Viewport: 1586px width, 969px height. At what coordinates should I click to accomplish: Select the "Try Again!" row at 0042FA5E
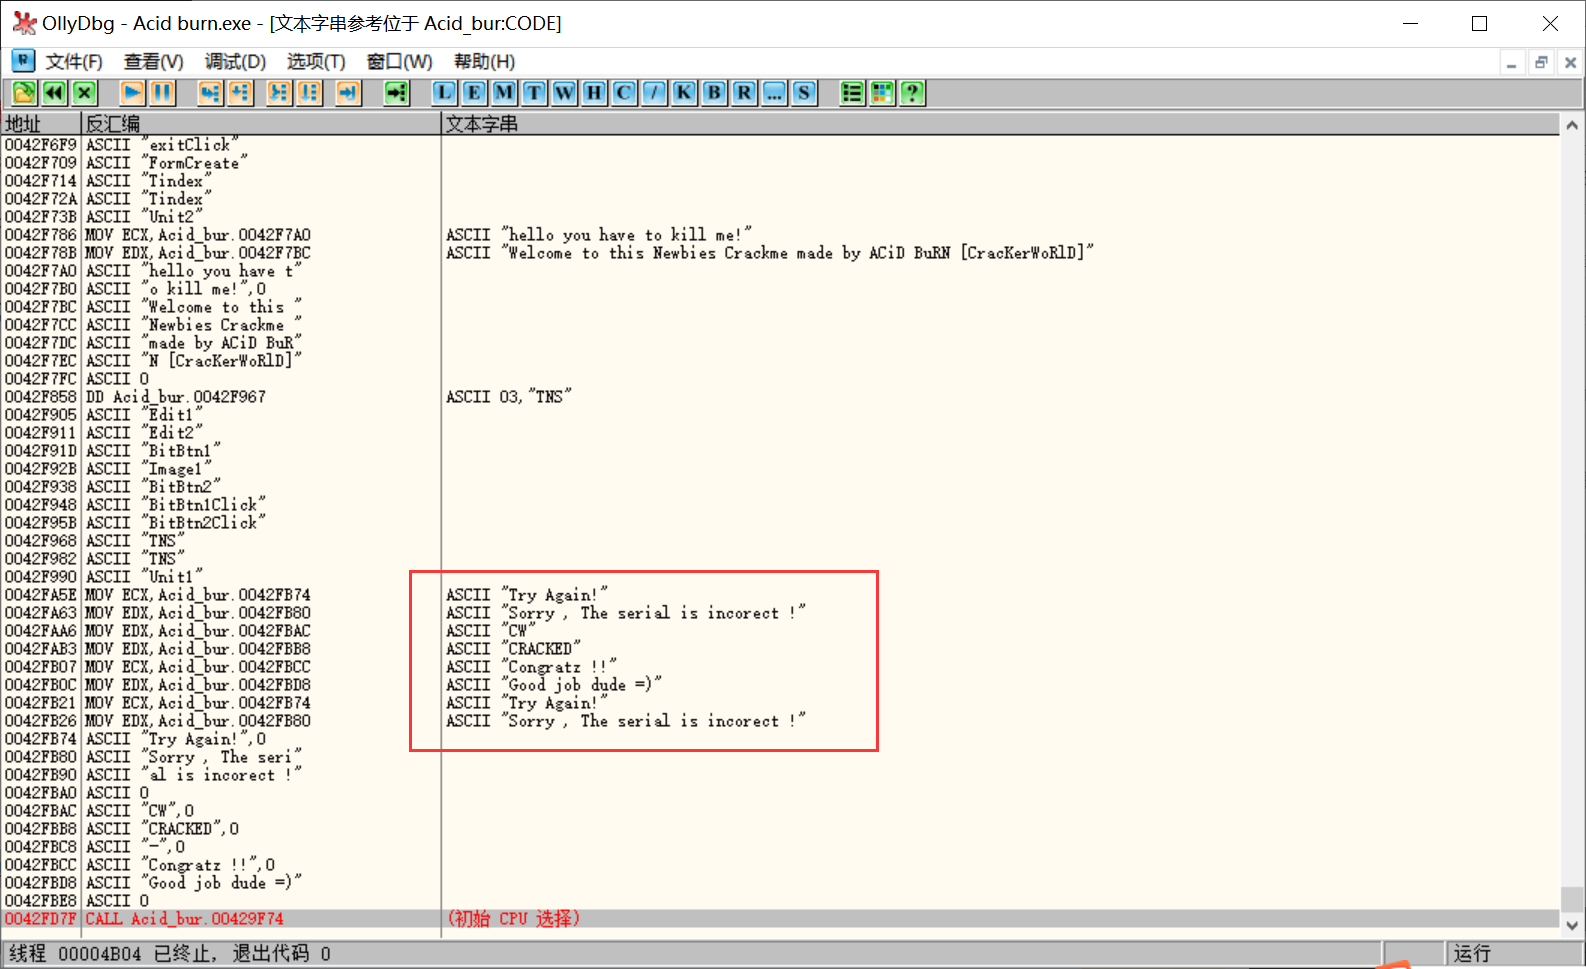click(x=780, y=595)
